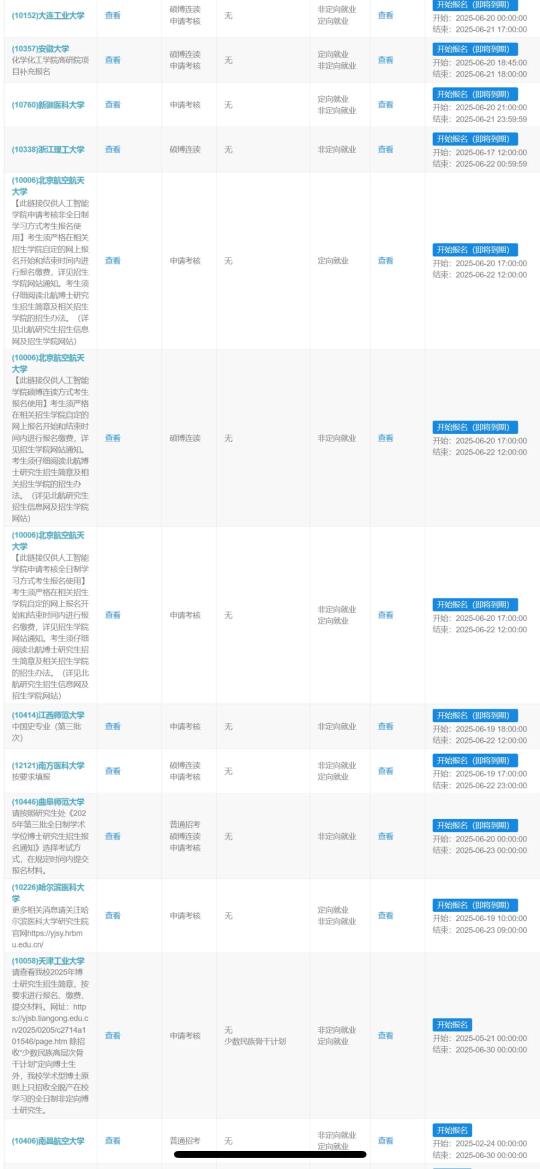540x1169 pixels.
Task: Open (10760)新疆医科大学 school link
Action: pyautogui.click(x=48, y=105)
